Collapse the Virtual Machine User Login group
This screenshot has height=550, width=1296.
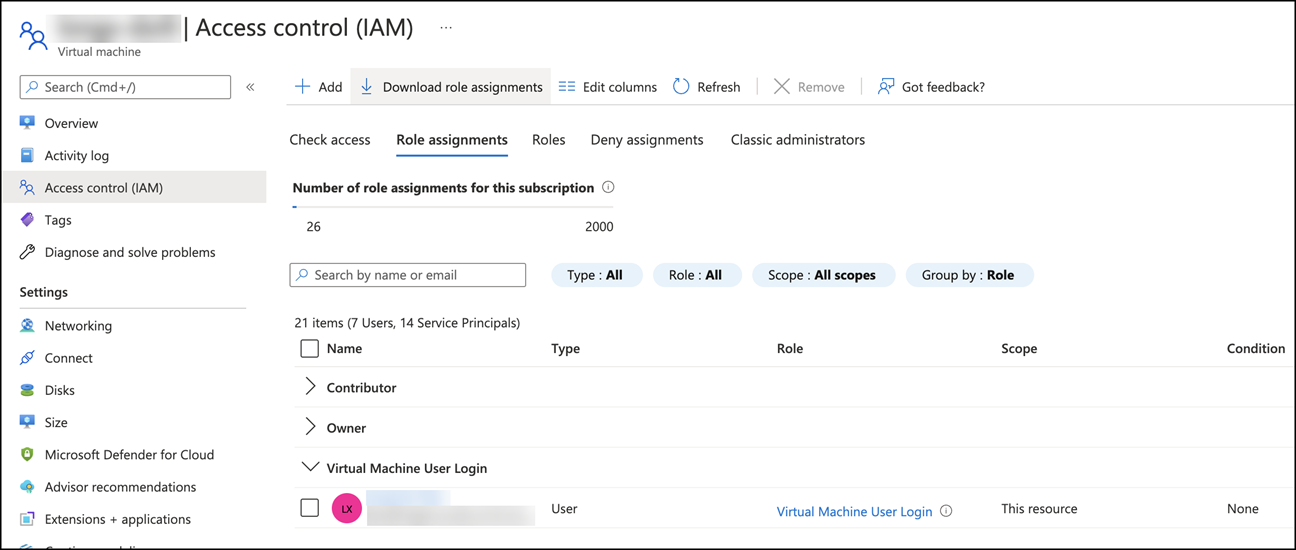[x=310, y=467]
